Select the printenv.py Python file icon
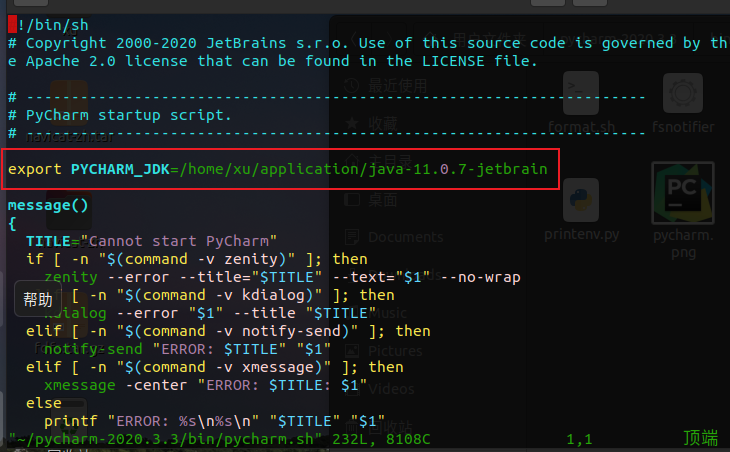The width and height of the screenshot is (730, 452). (x=581, y=200)
